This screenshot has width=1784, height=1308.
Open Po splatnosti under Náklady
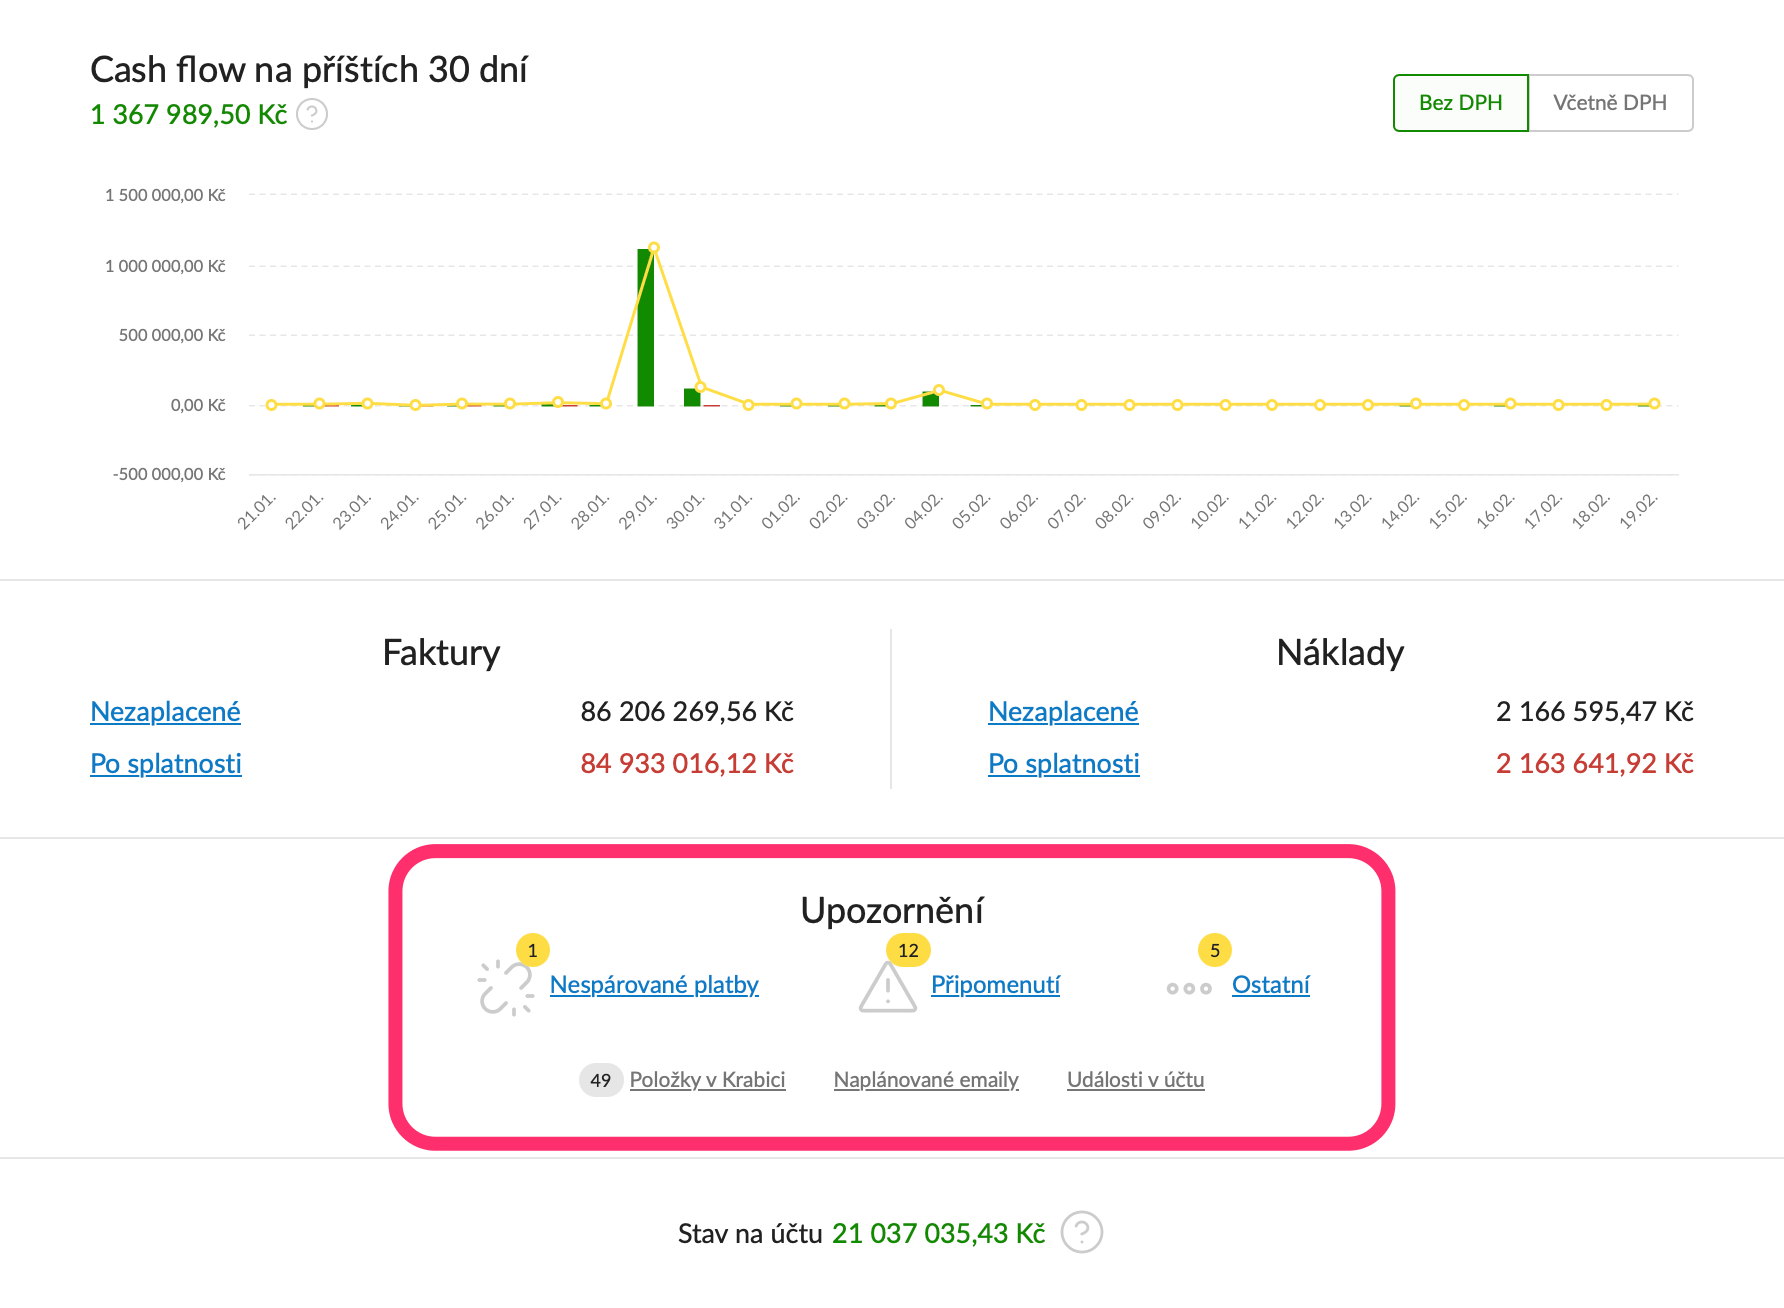[x=1064, y=764]
